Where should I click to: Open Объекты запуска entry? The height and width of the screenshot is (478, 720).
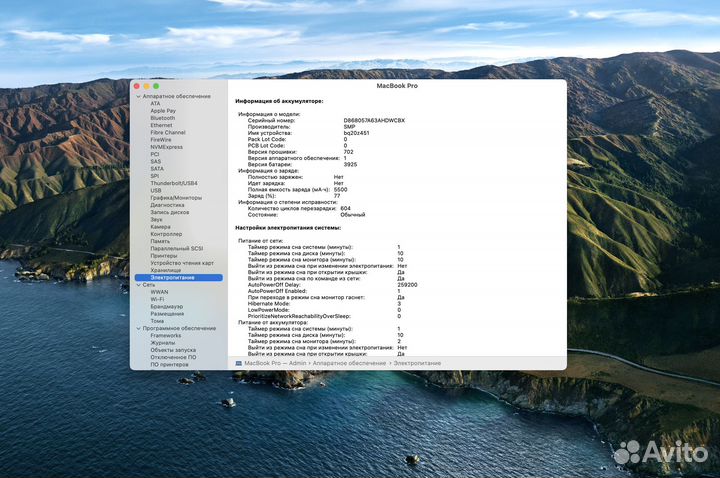coord(173,350)
